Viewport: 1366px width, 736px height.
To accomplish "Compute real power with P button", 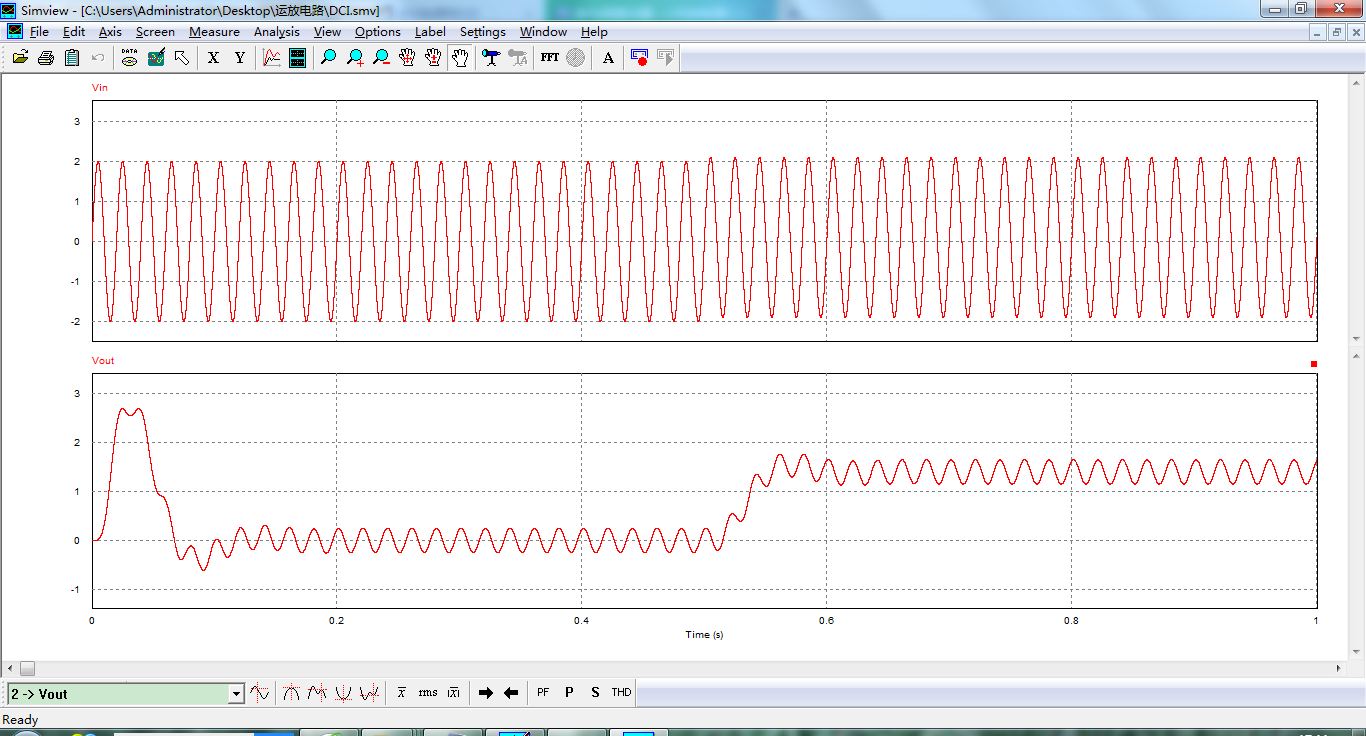I will point(569,692).
